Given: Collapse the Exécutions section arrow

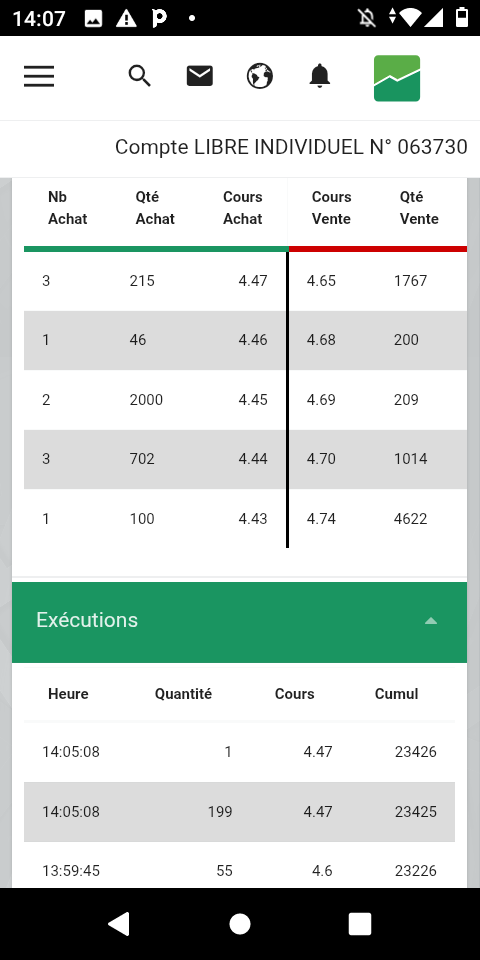Looking at the screenshot, I should coord(430,621).
